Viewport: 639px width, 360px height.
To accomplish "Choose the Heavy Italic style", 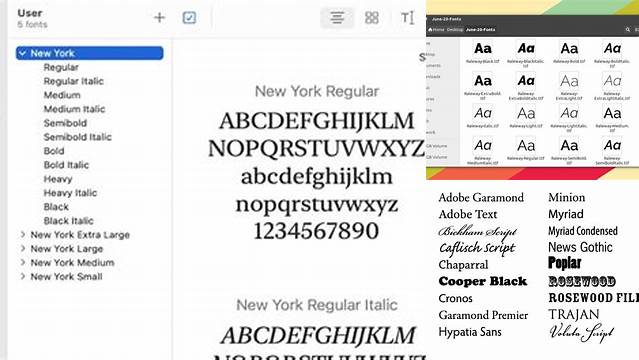I will click(x=70, y=193).
